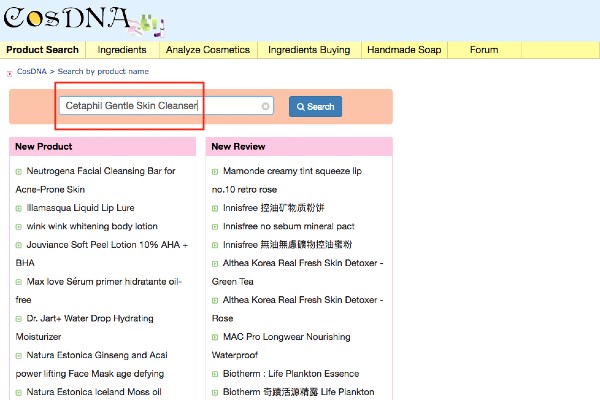The width and height of the screenshot is (600, 400).
Task: Click plus icon beside Biotherm 奇蹟活源精露
Action: pos(215,393)
